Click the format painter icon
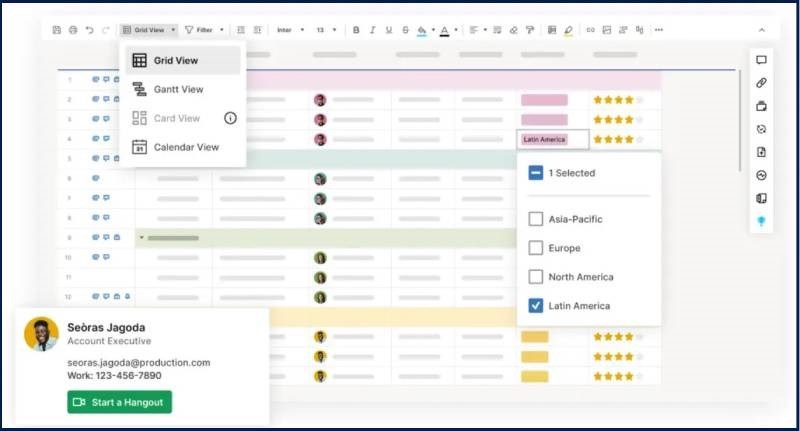 [530, 30]
